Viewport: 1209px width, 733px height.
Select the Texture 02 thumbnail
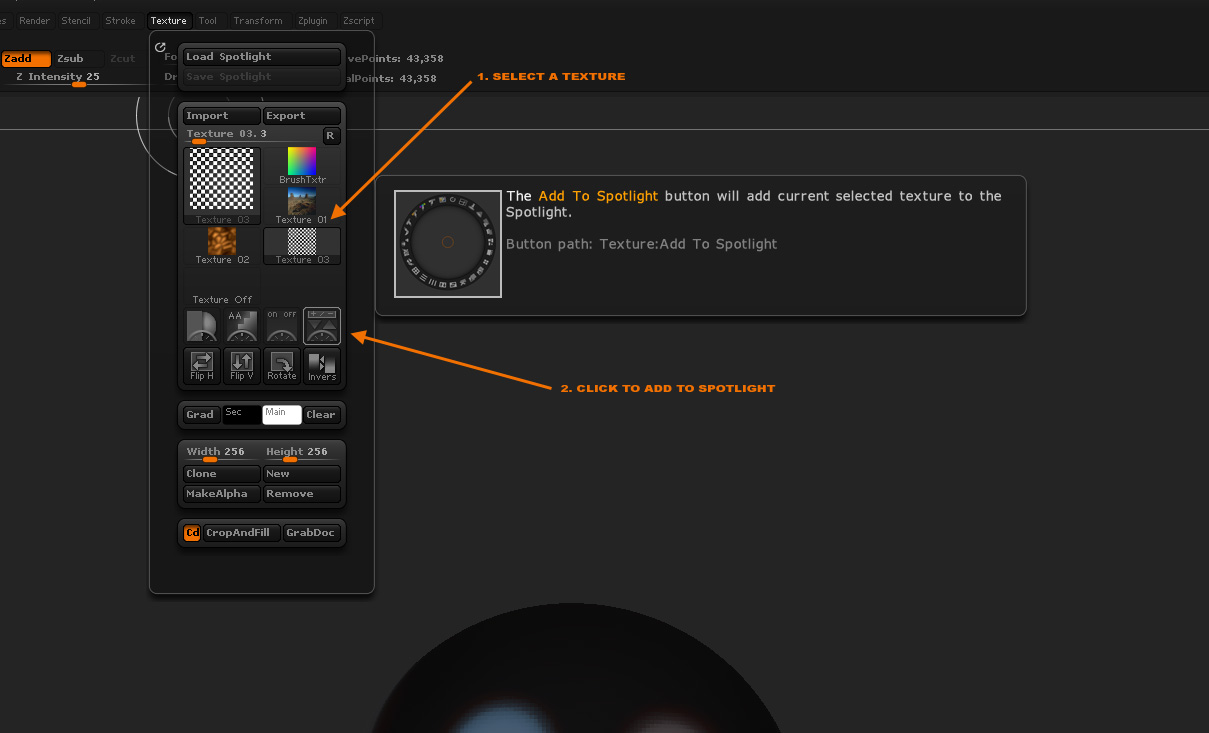[x=222, y=240]
